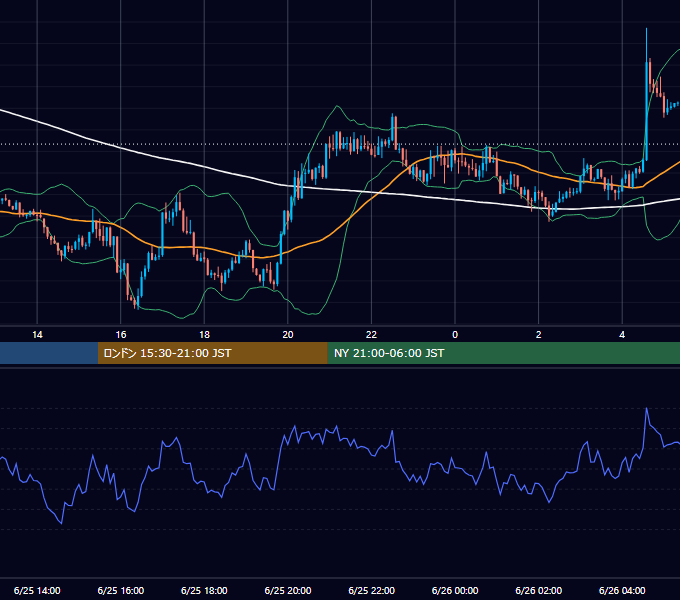Click the 6/26 04:00 date label
Image resolution: width=680 pixels, height=600 pixels.
[x=622, y=590]
